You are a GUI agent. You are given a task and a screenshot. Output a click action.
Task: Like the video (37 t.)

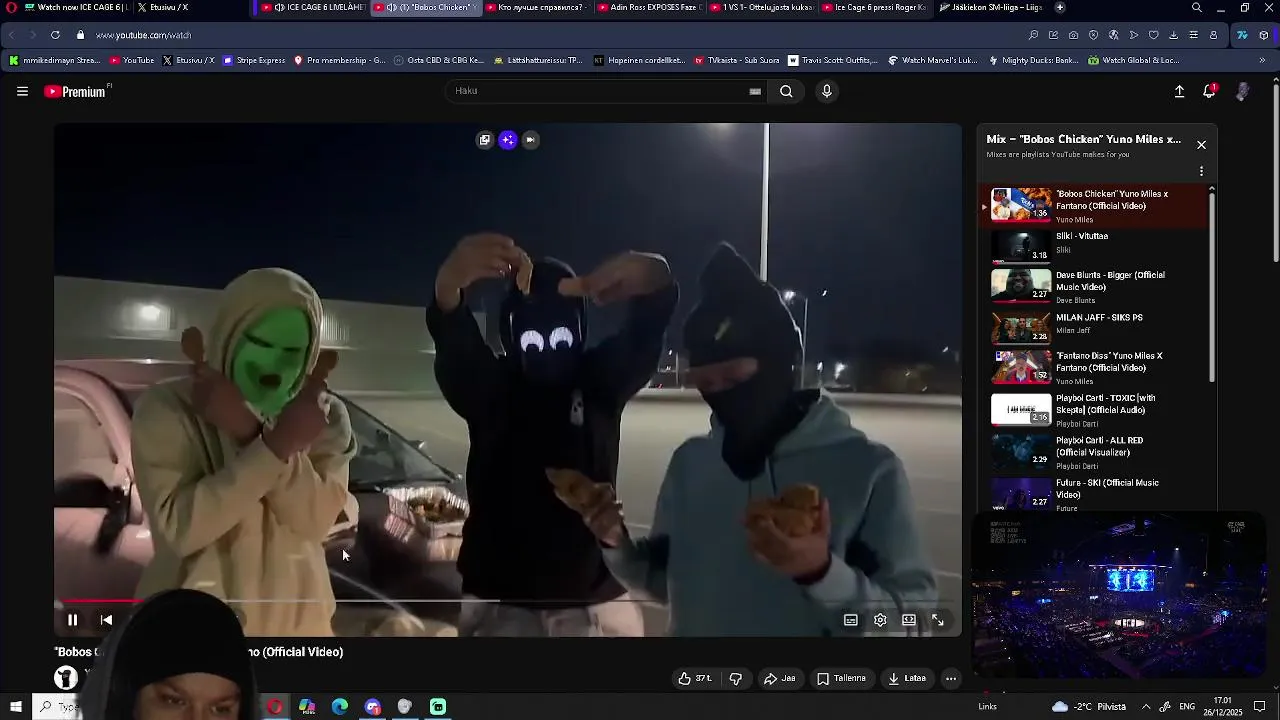pos(695,678)
